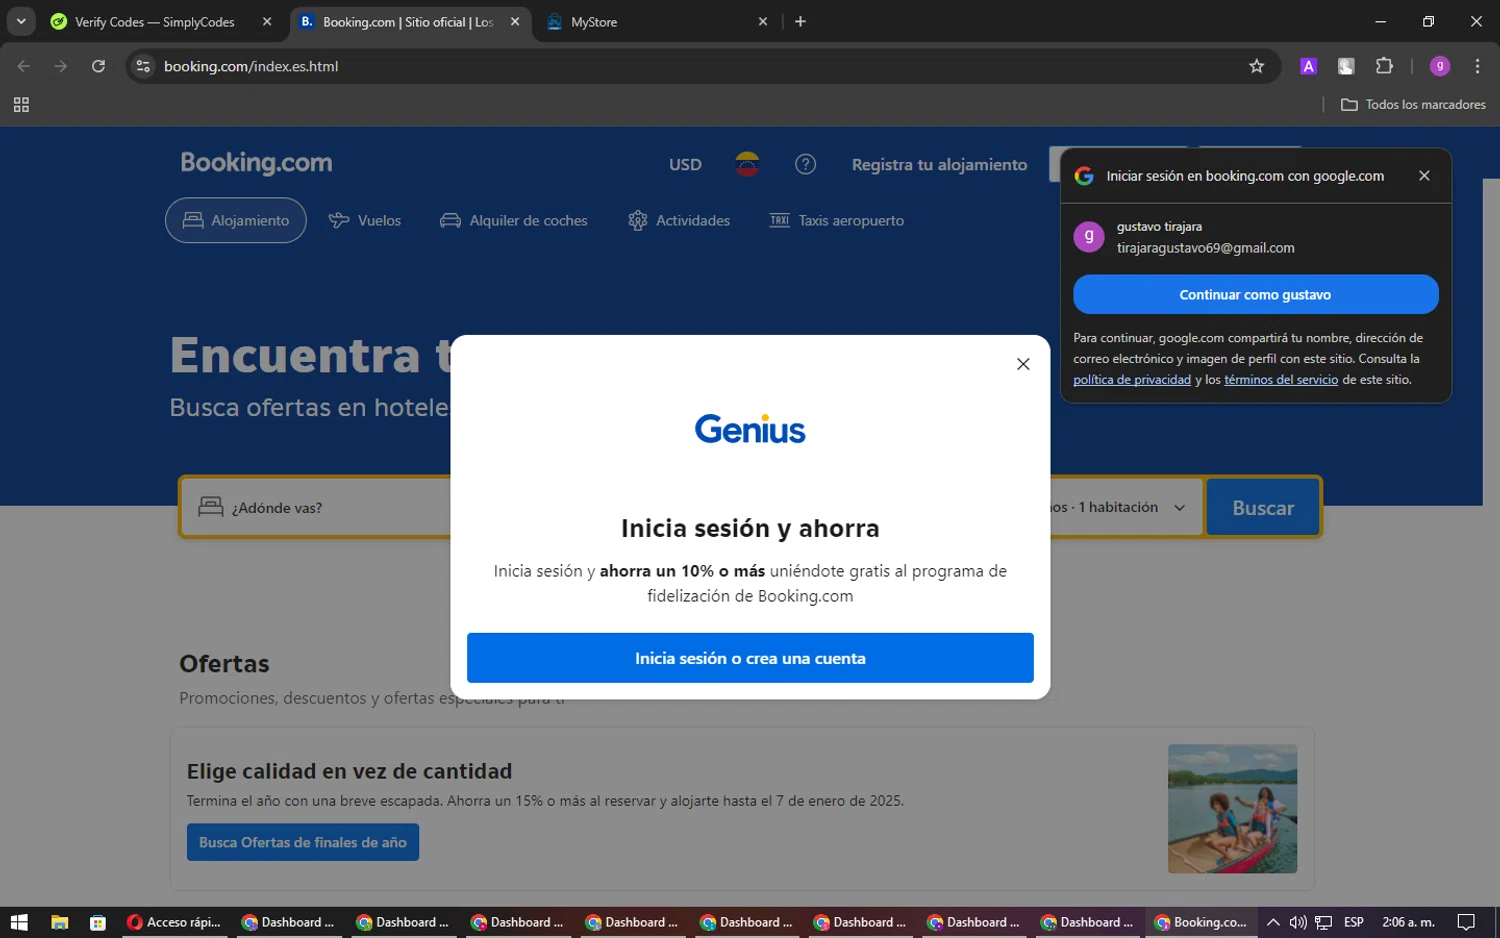Screen dimensions: 1500x938
Task: Go forward in browser history
Action: click(x=61, y=66)
